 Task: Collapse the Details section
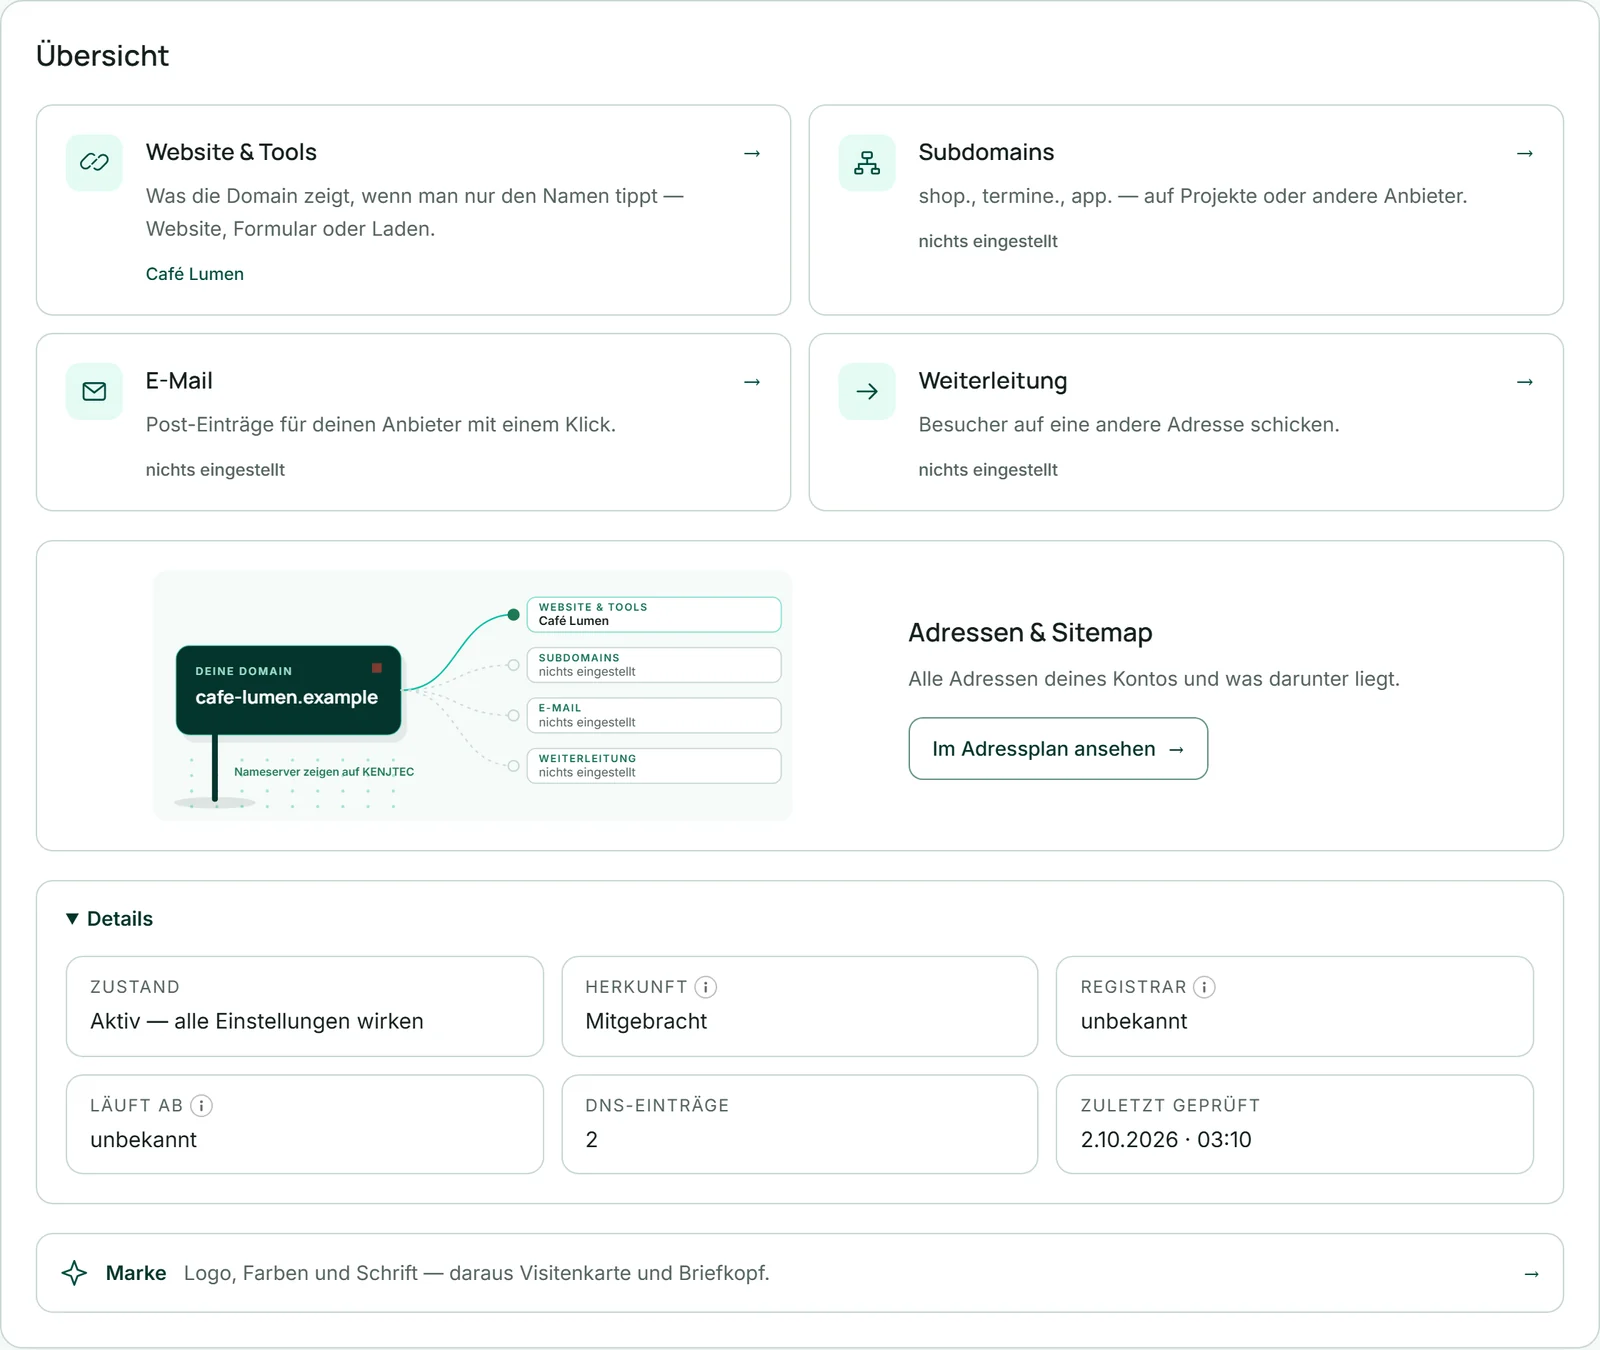click(109, 918)
